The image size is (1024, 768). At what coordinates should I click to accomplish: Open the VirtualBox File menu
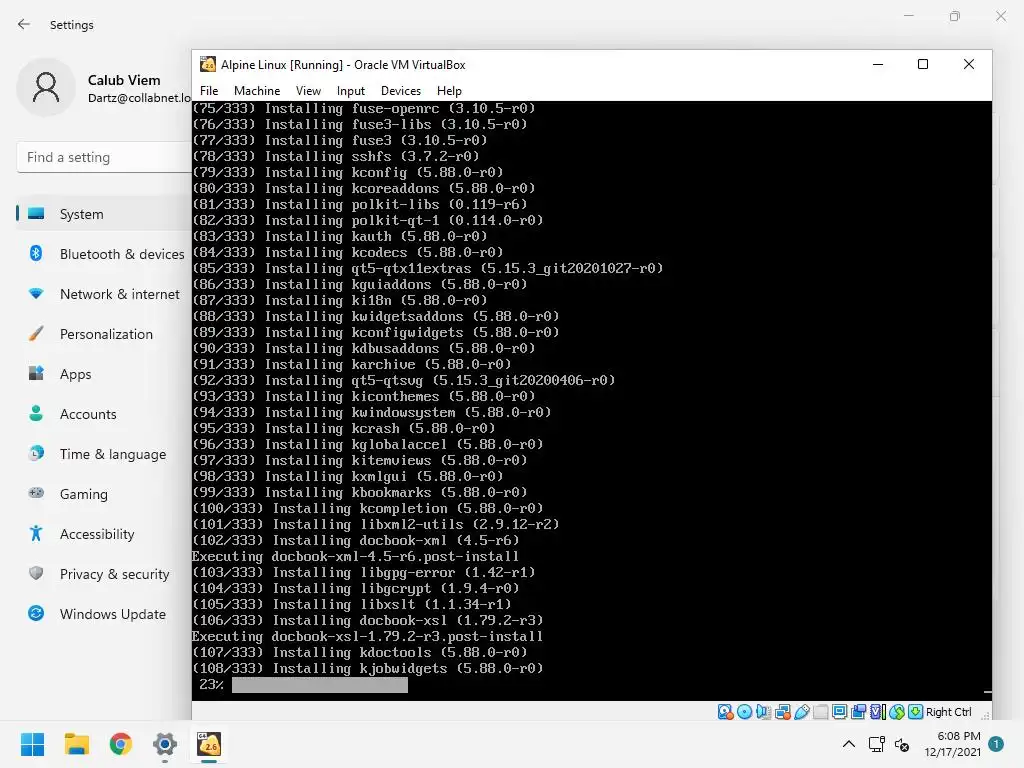click(209, 91)
